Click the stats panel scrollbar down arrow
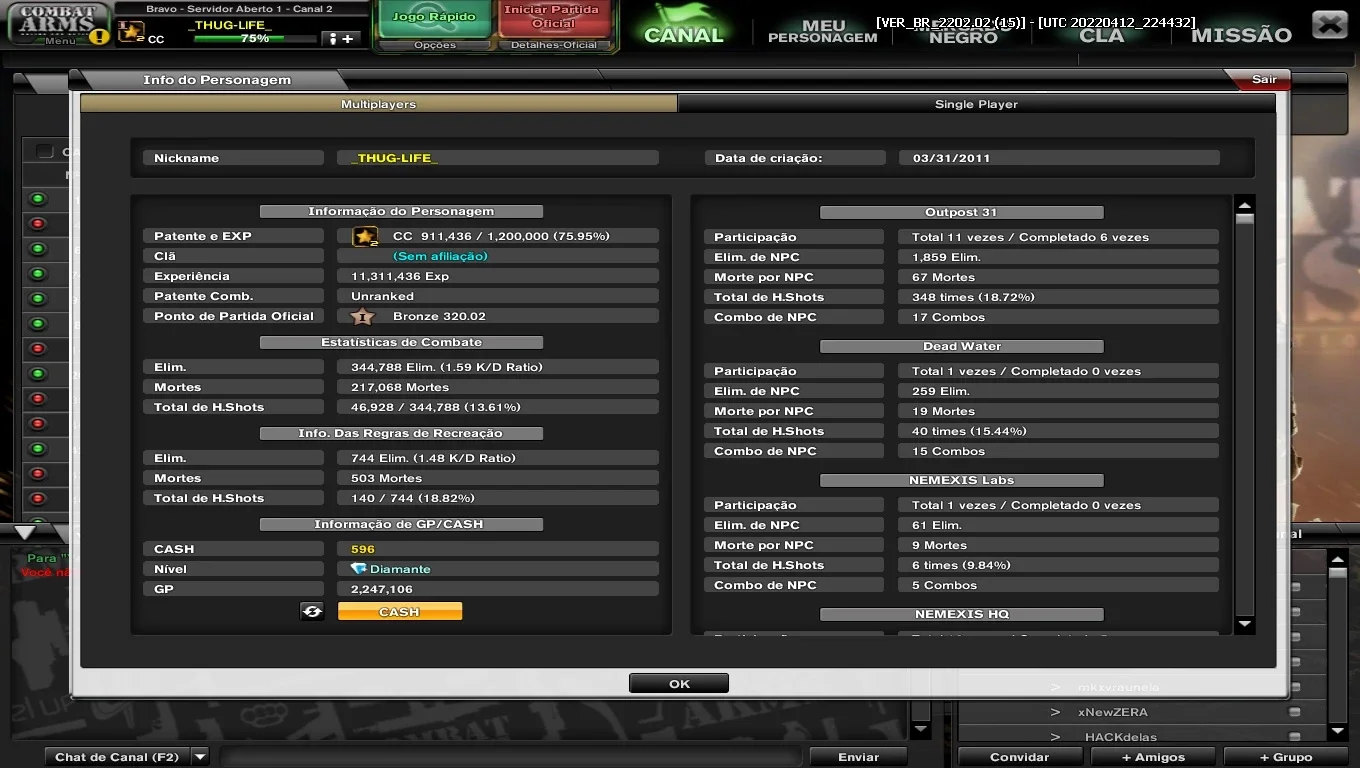The width and height of the screenshot is (1360, 768). click(x=1245, y=624)
